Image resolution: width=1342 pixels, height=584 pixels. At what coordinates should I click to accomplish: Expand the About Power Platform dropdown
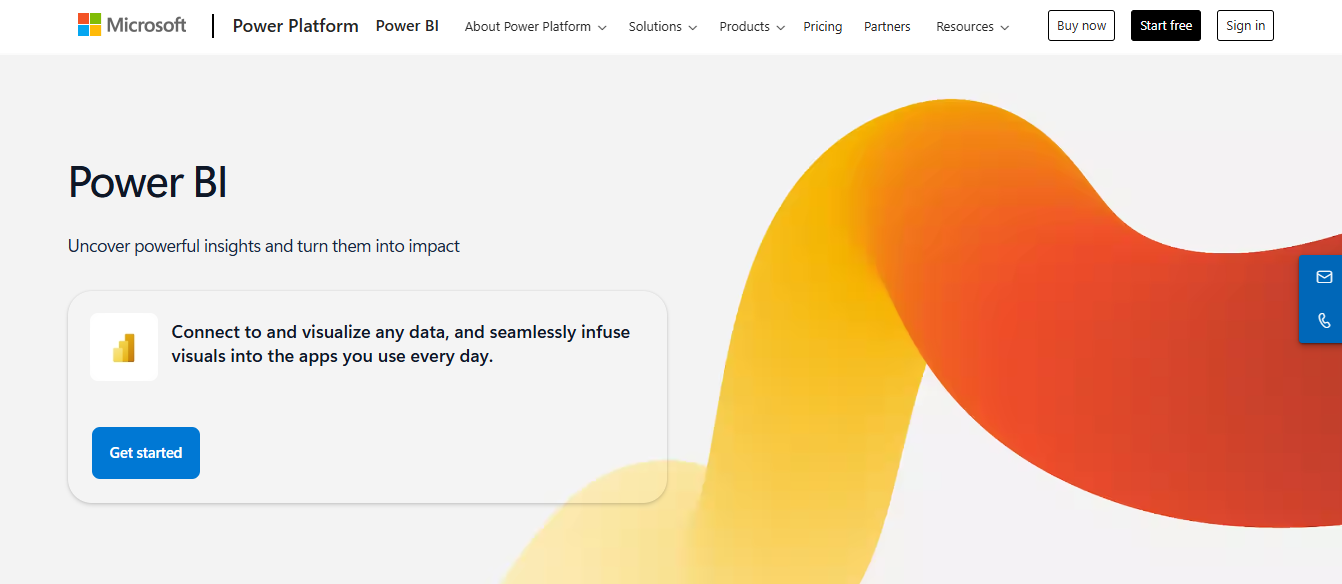[535, 27]
